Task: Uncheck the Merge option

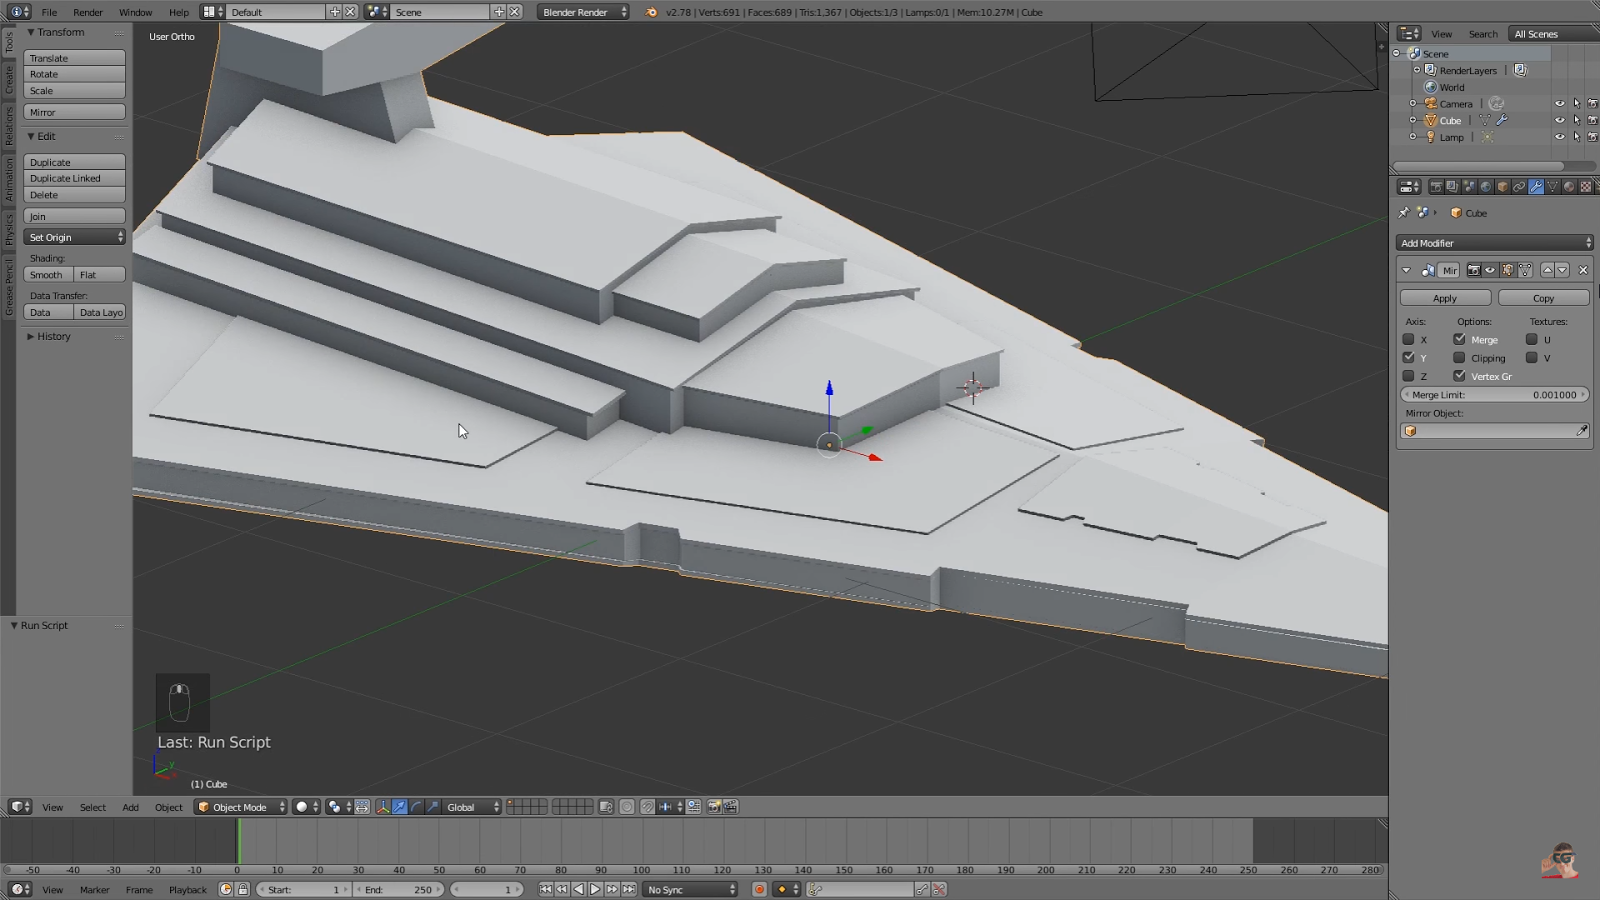Action: (1460, 339)
